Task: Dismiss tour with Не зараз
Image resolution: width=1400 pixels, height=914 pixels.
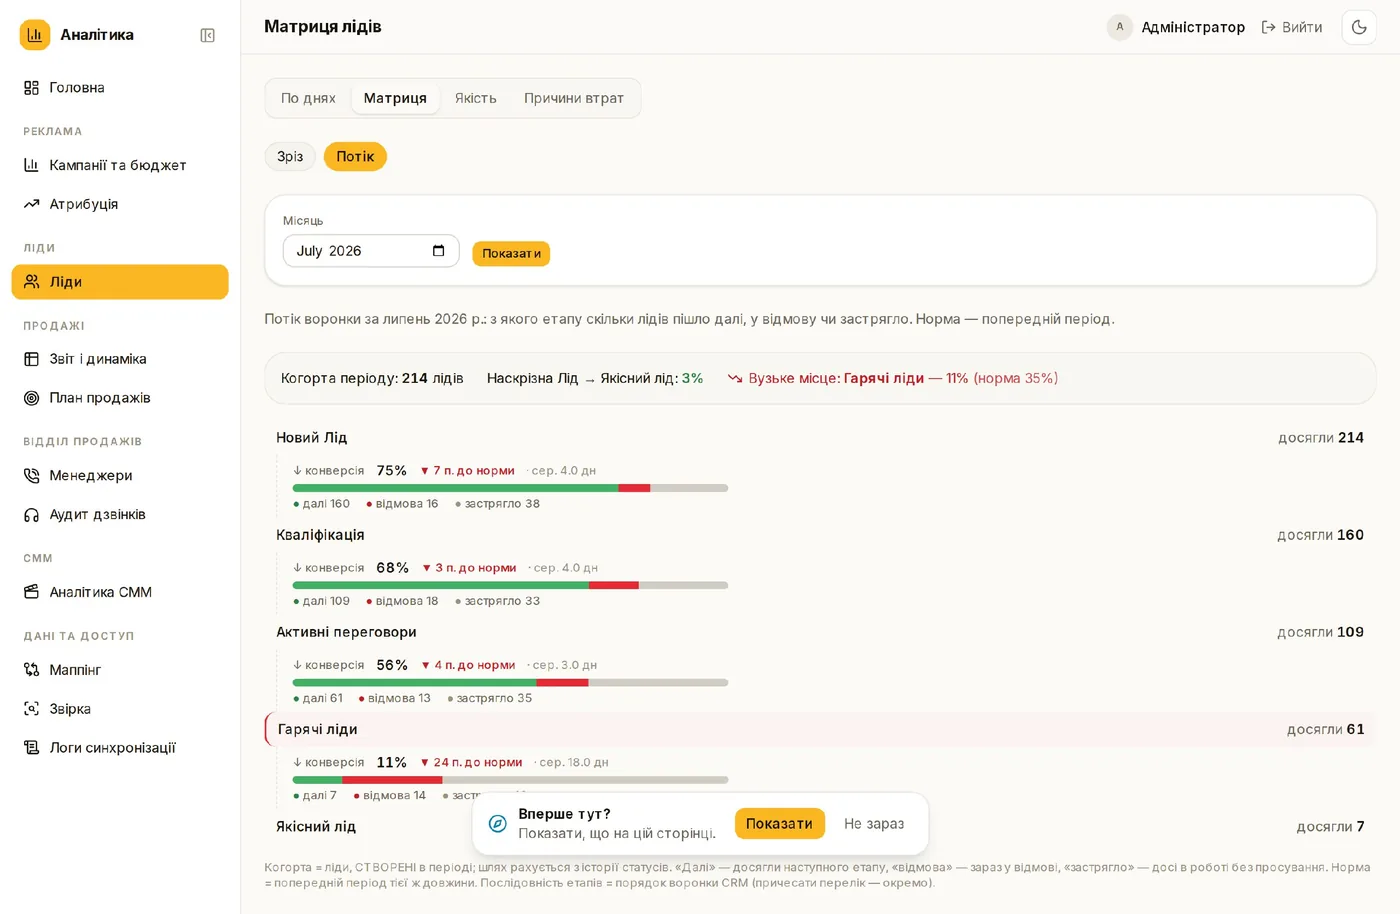Action: pos(874,824)
